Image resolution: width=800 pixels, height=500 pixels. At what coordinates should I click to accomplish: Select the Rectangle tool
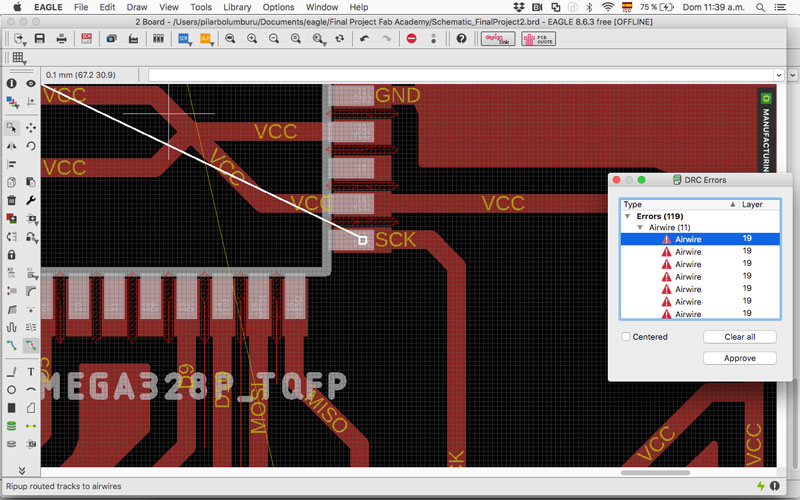click(11, 408)
